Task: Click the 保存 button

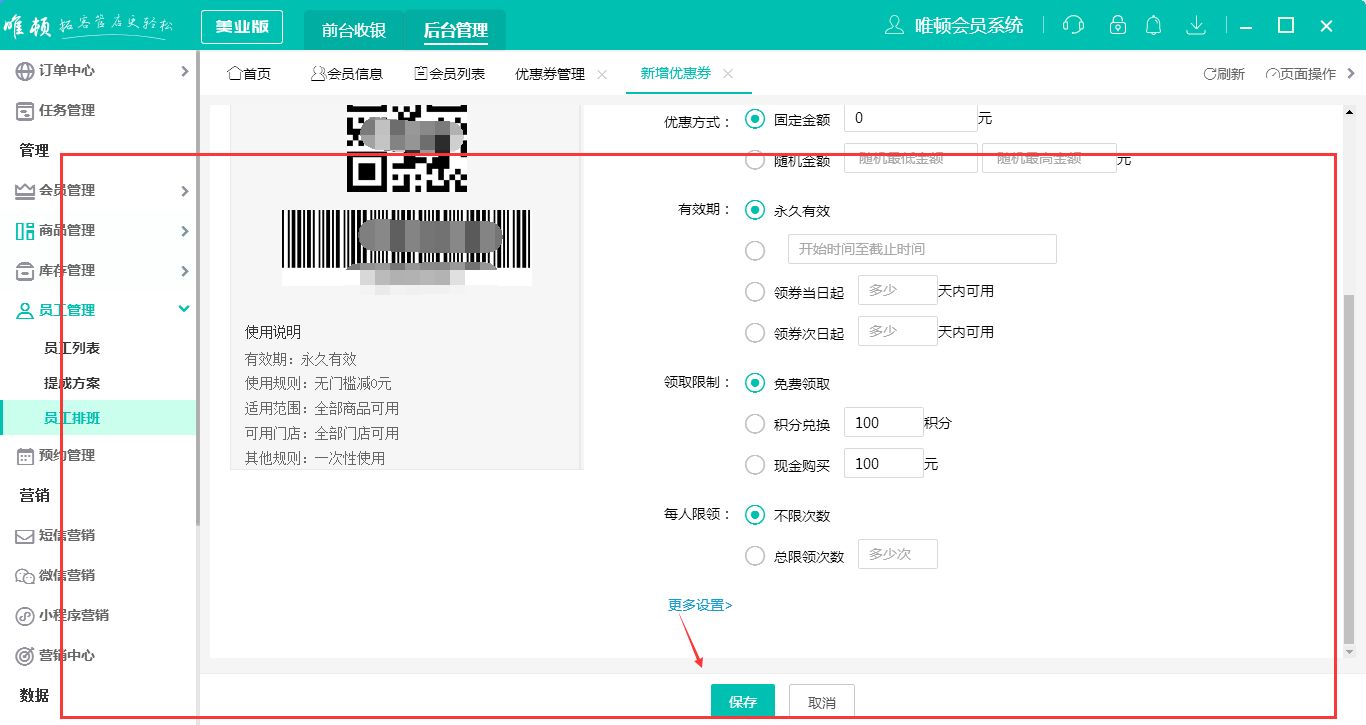Action: pos(743,702)
